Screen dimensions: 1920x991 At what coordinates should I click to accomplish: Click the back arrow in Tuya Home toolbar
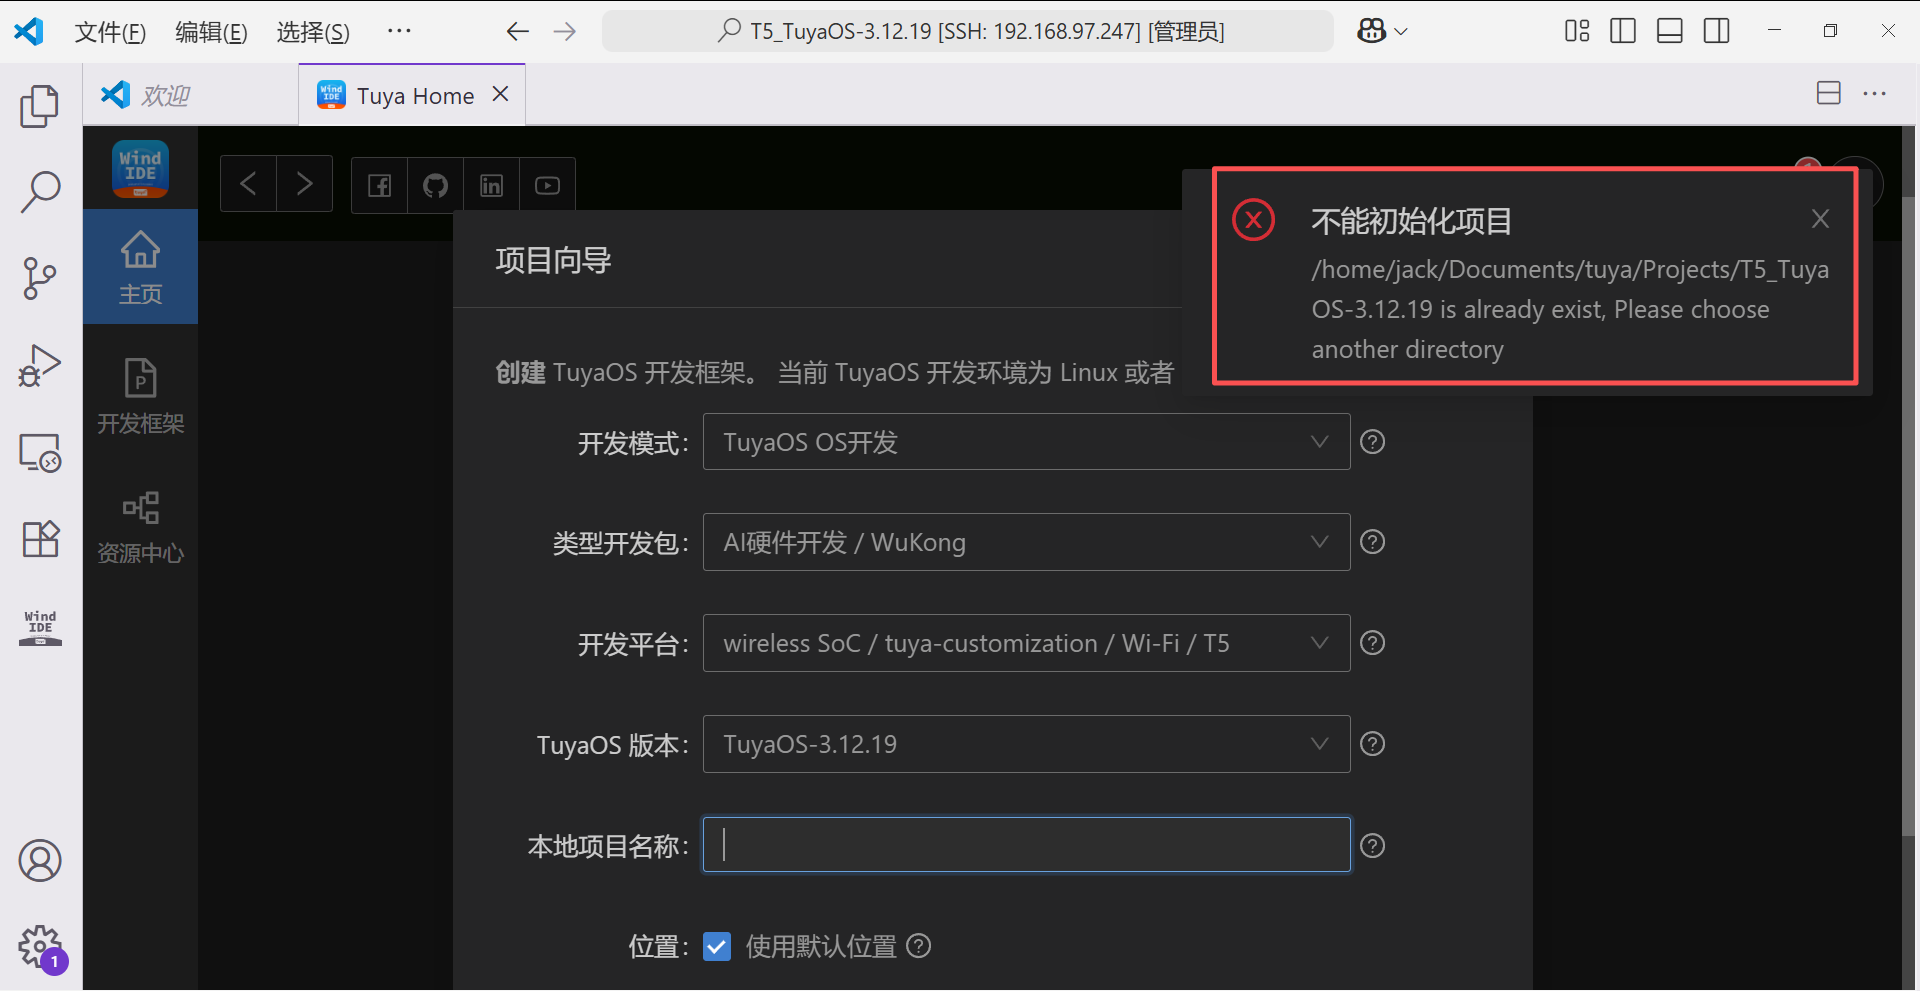[x=248, y=184]
